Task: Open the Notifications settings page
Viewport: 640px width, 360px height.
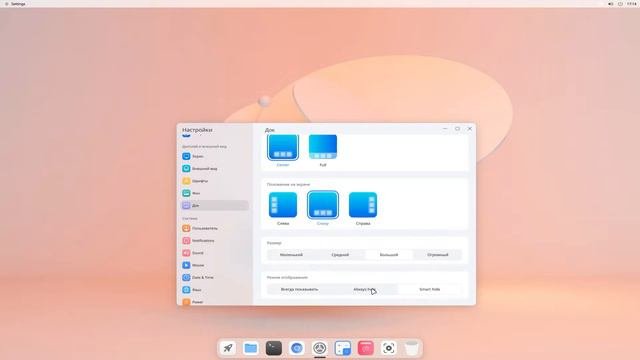Action: pos(214,241)
